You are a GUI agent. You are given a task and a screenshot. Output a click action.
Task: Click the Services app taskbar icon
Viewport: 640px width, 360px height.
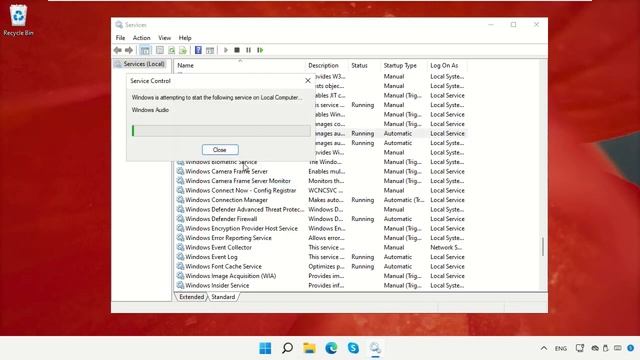375,348
